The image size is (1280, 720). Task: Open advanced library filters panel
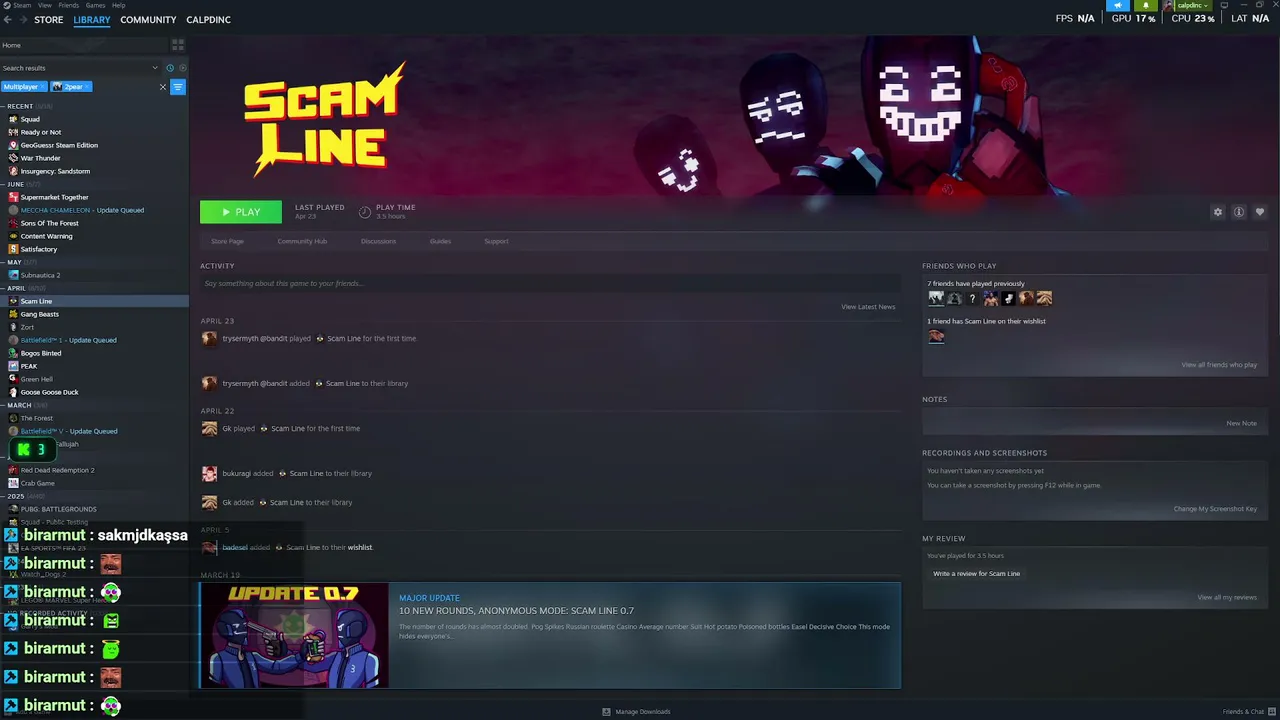tap(178, 87)
